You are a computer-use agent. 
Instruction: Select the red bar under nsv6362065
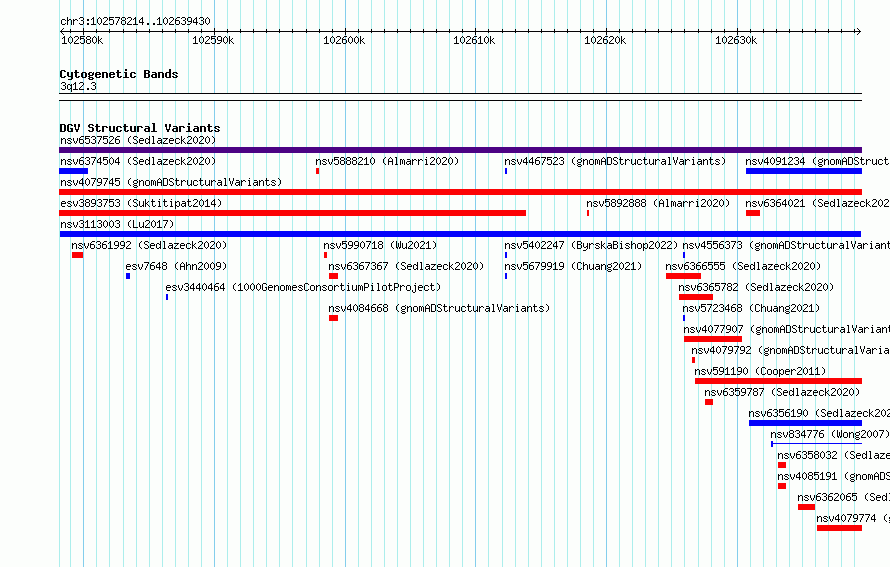click(806, 507)
